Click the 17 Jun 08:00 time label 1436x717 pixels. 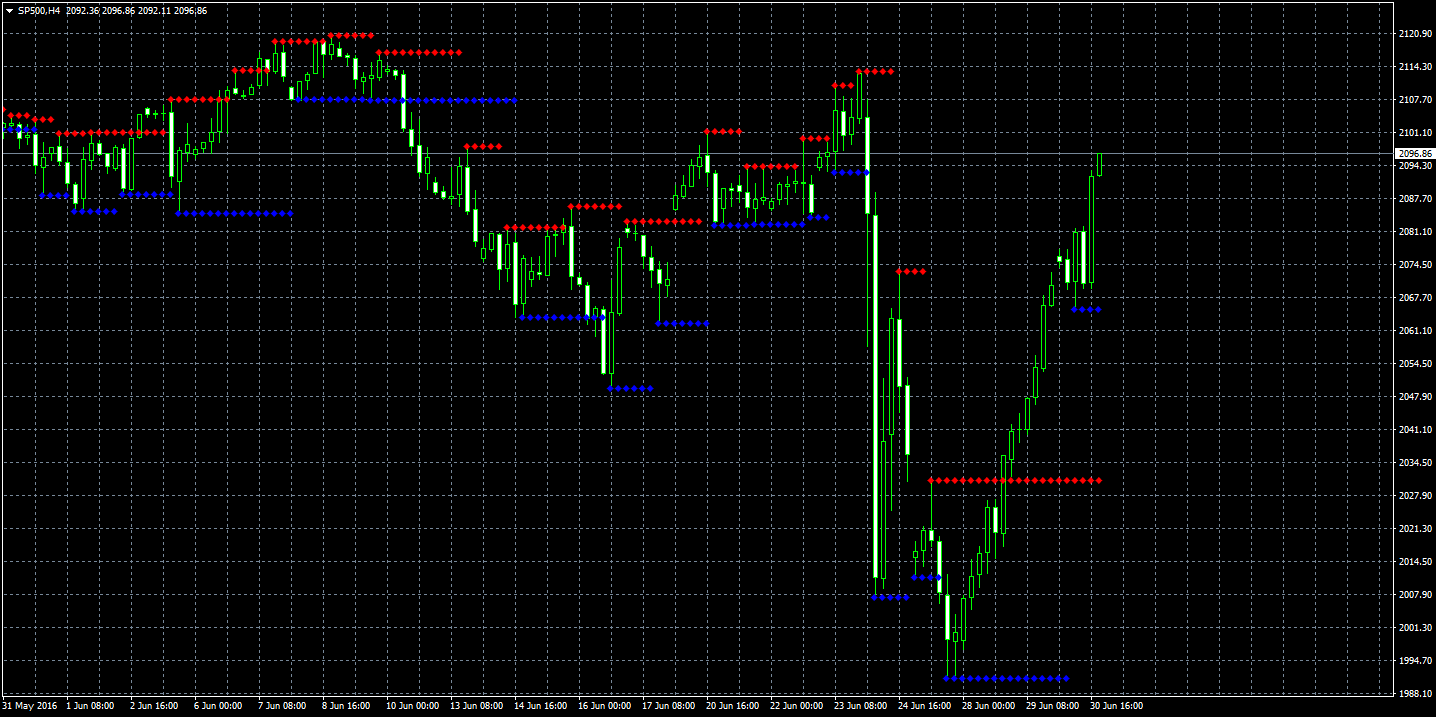pyautogui.click(x=668, y=706)
